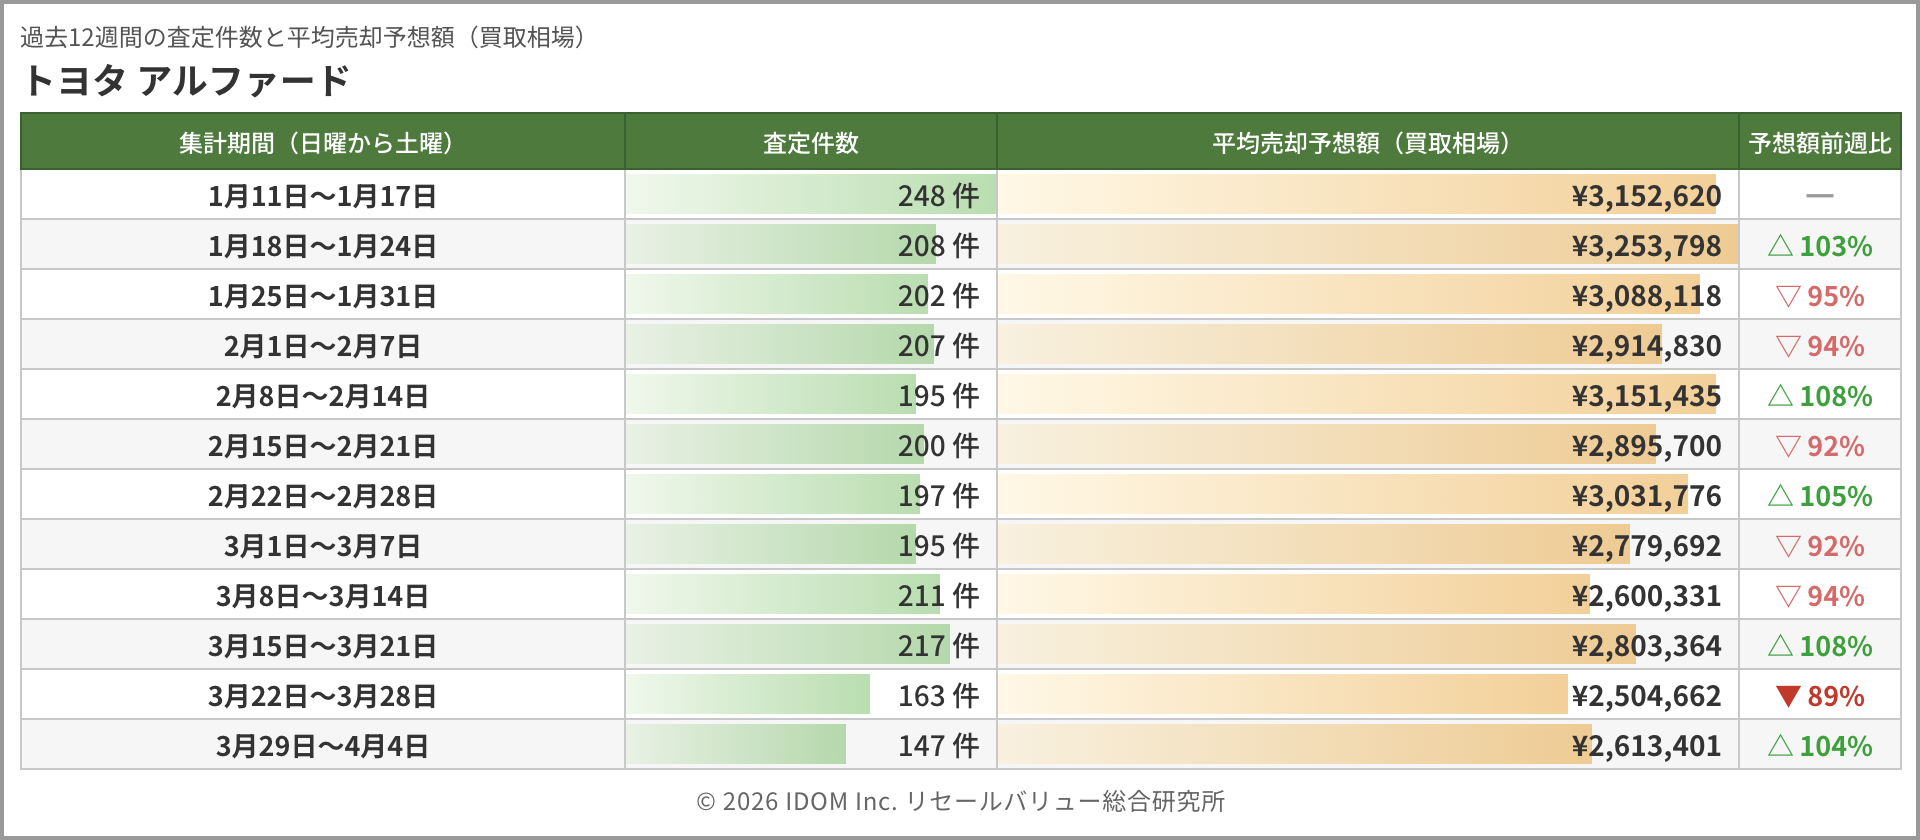The image size is (1920, 840).
Task: Click the down triangle beside 95%
Action: click(1788, 296)
